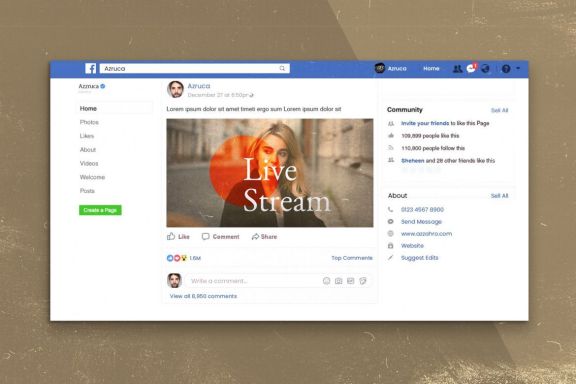576x384 pixels.
Task: Click the Azruco profile avatar in top bar
Action: 379,68
